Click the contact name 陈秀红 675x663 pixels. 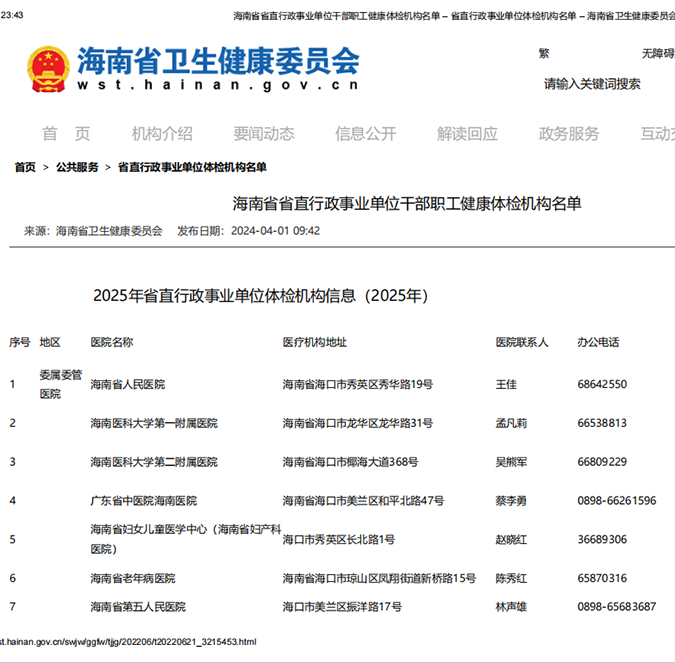511,578
